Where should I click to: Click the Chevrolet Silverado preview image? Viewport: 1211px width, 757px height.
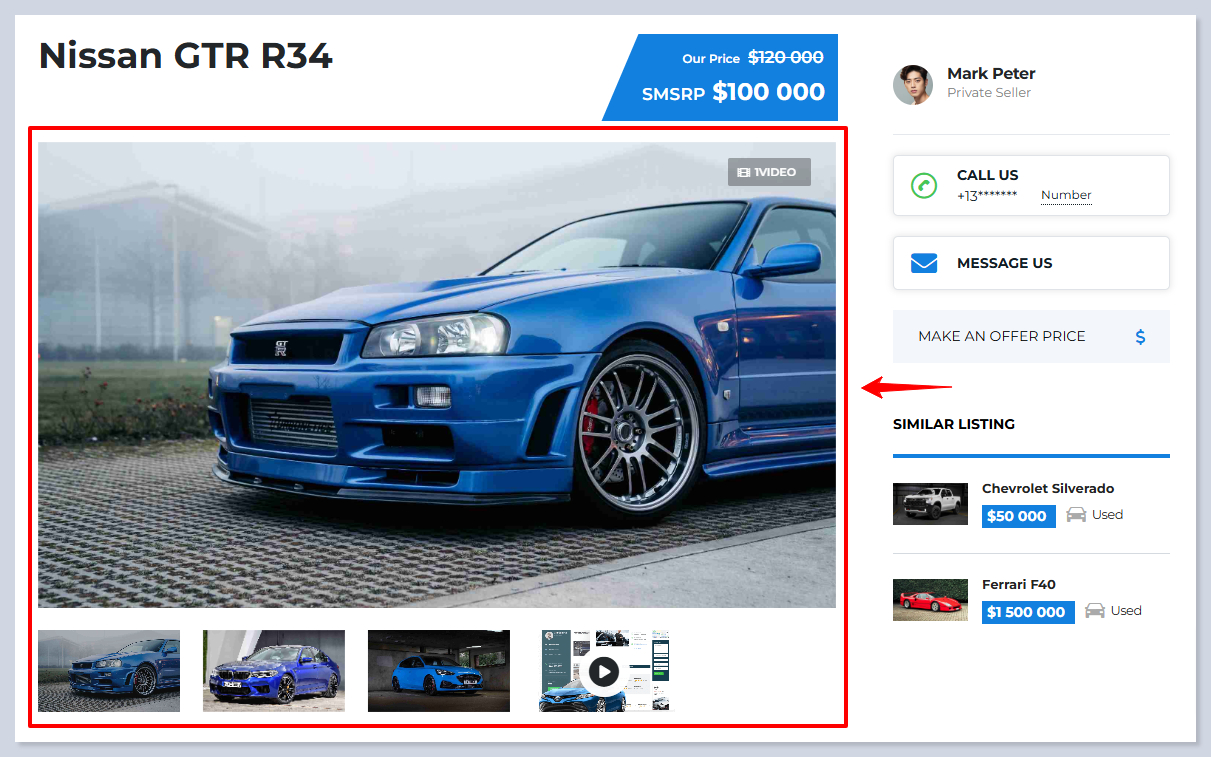(x=930, y=504)
